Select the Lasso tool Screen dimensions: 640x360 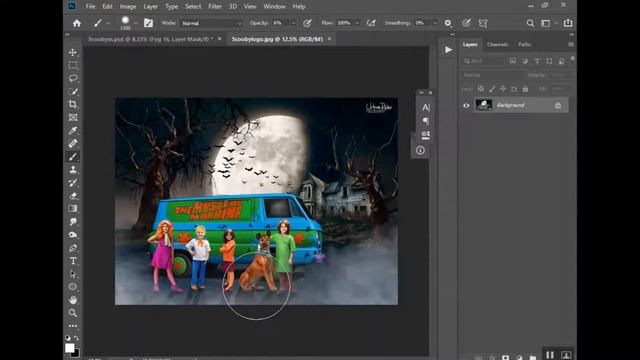click(x=73, y=78)
